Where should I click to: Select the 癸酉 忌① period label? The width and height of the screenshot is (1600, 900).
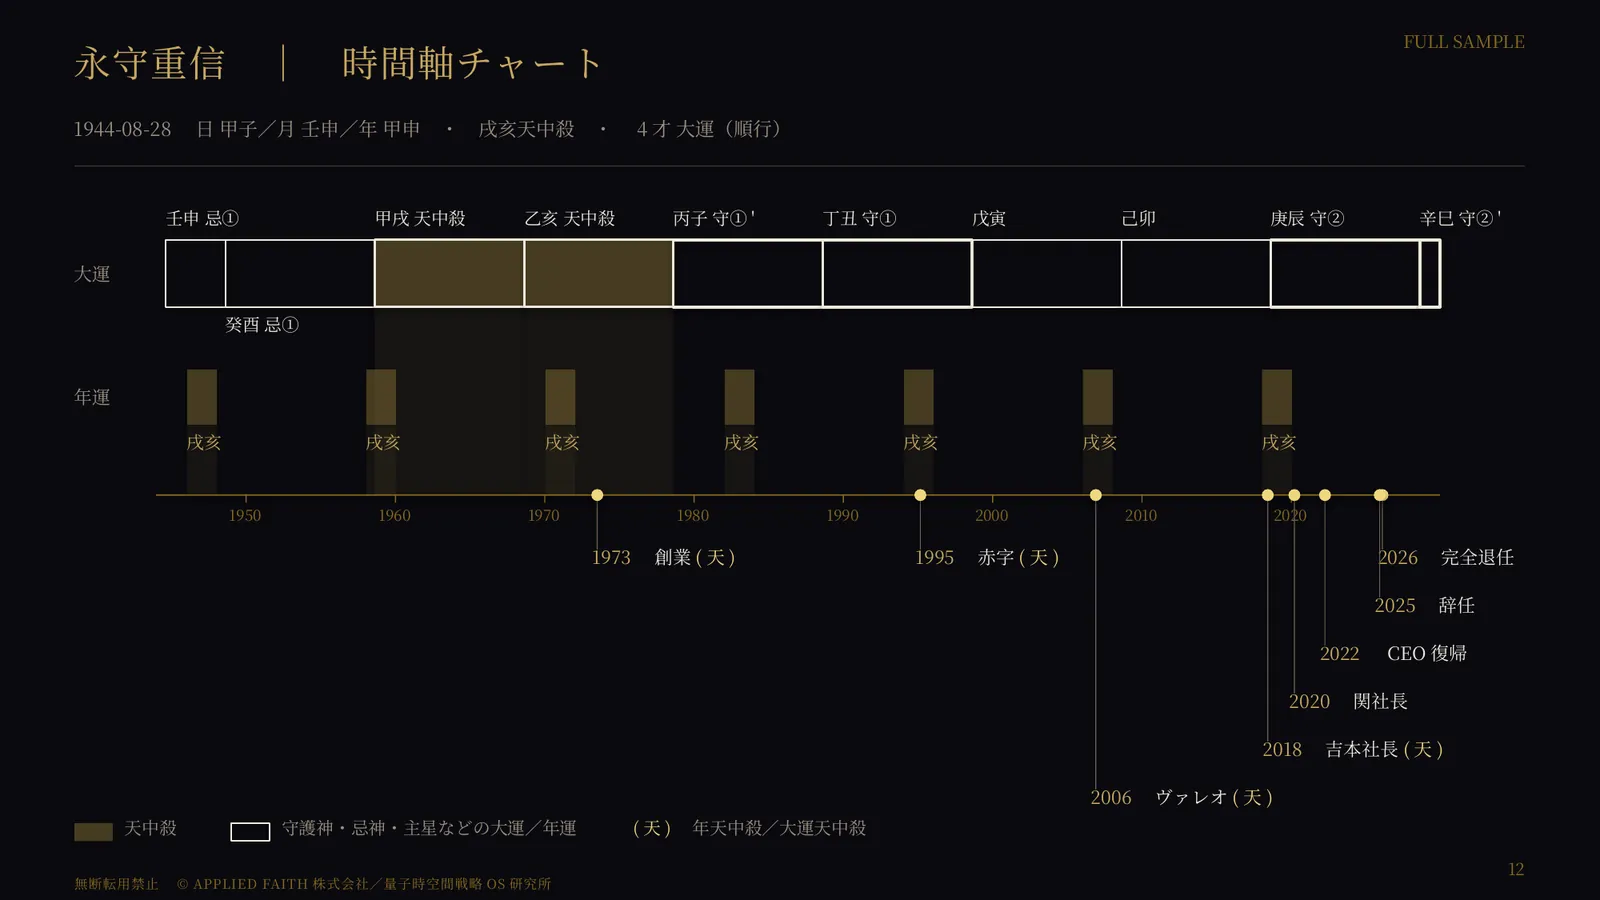point(262,325)
